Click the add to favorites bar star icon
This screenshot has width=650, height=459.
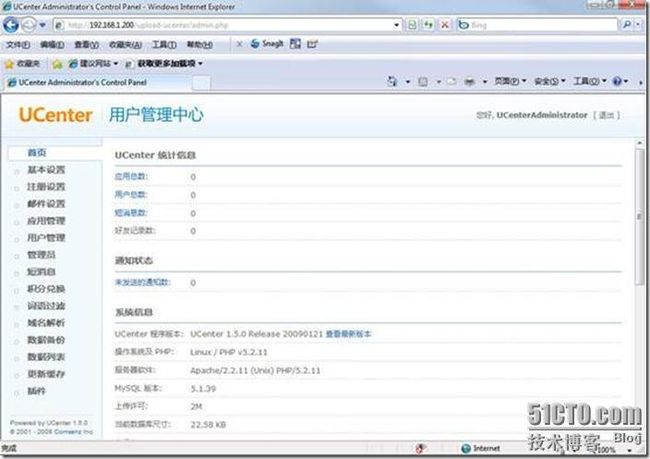(x=57, y=64)
